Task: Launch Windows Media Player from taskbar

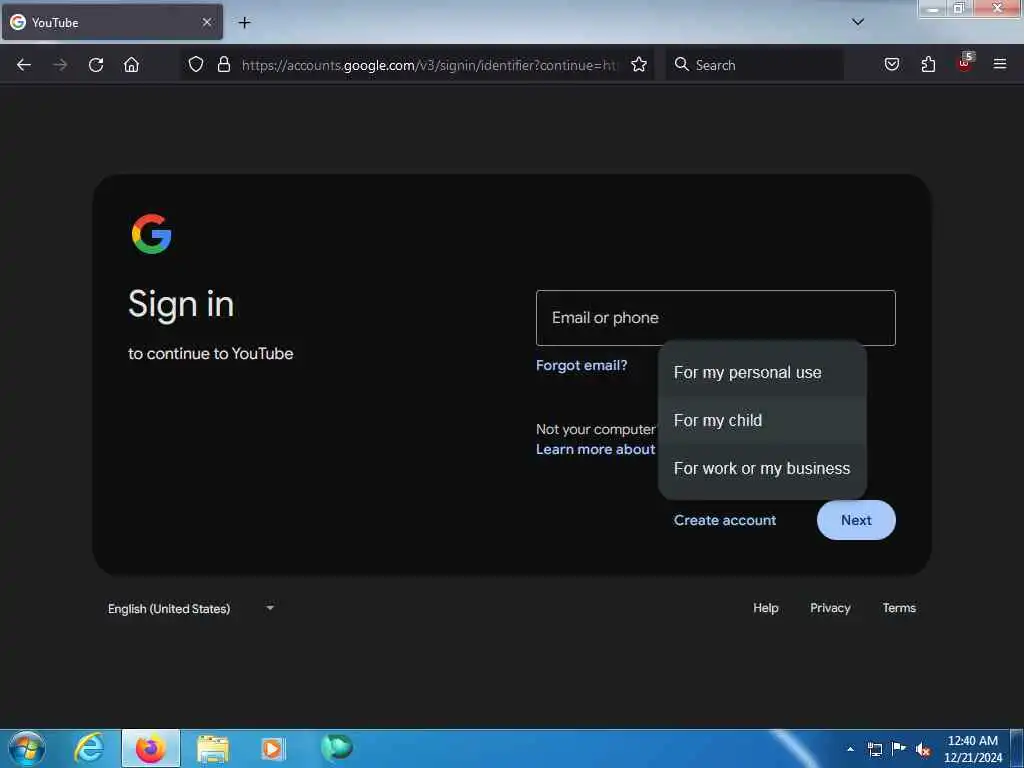Action: click(273, 748)
